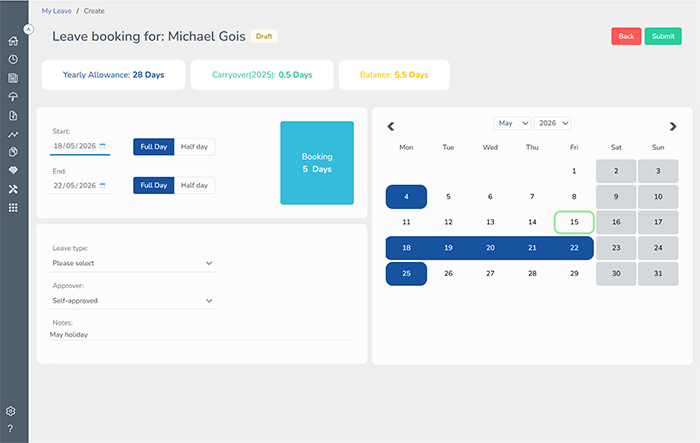Open the trend line chart icon
The height and width of the screenshot is (443, 700).
[13, 134]
